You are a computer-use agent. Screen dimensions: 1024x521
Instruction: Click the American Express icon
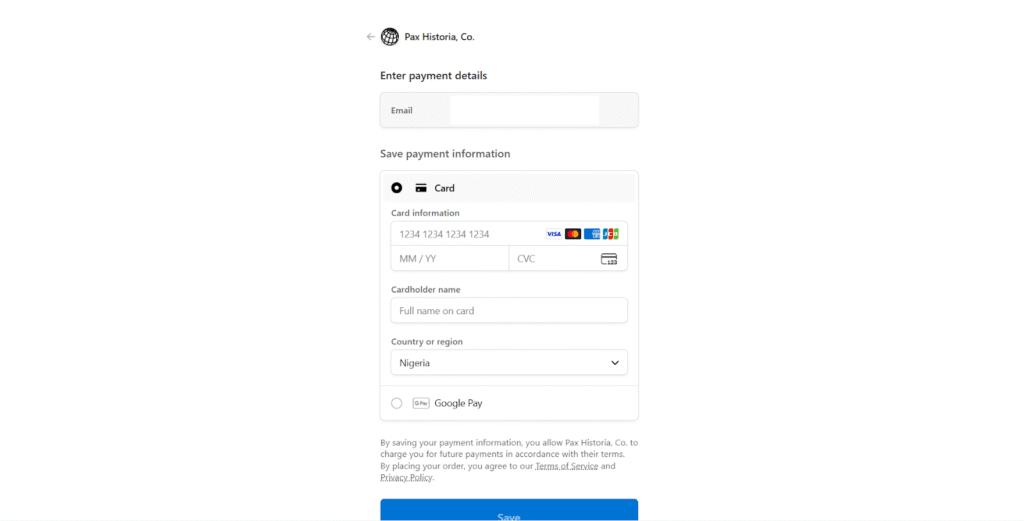point(592,234)
